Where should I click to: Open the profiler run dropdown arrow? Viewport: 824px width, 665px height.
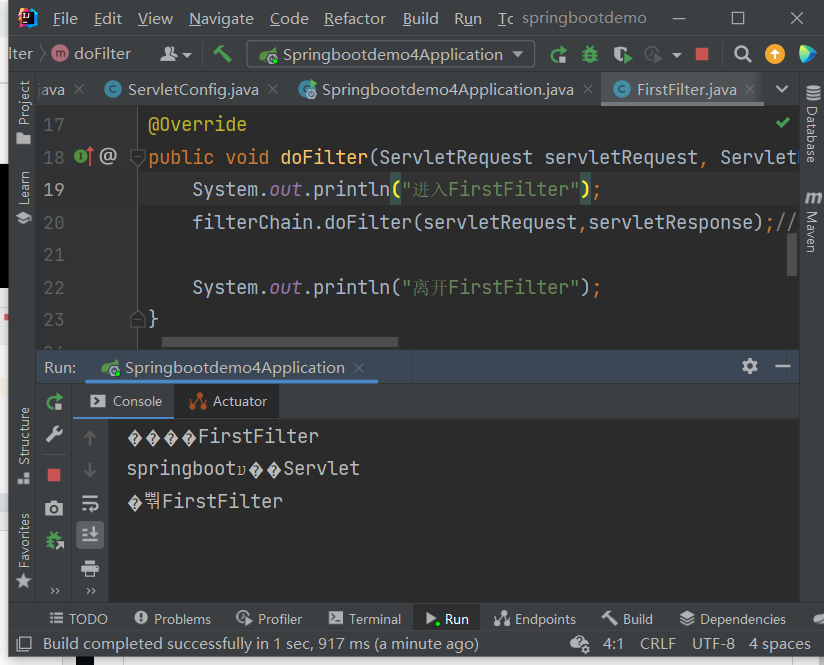677,55
